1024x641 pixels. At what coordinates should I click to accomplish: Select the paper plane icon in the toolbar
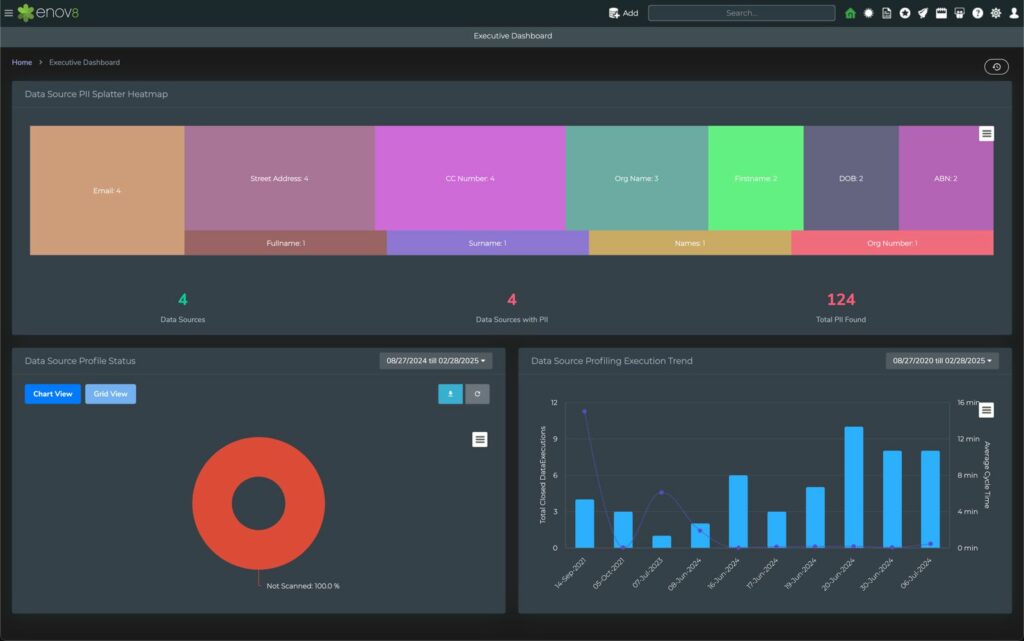click(x=922, y=13)
